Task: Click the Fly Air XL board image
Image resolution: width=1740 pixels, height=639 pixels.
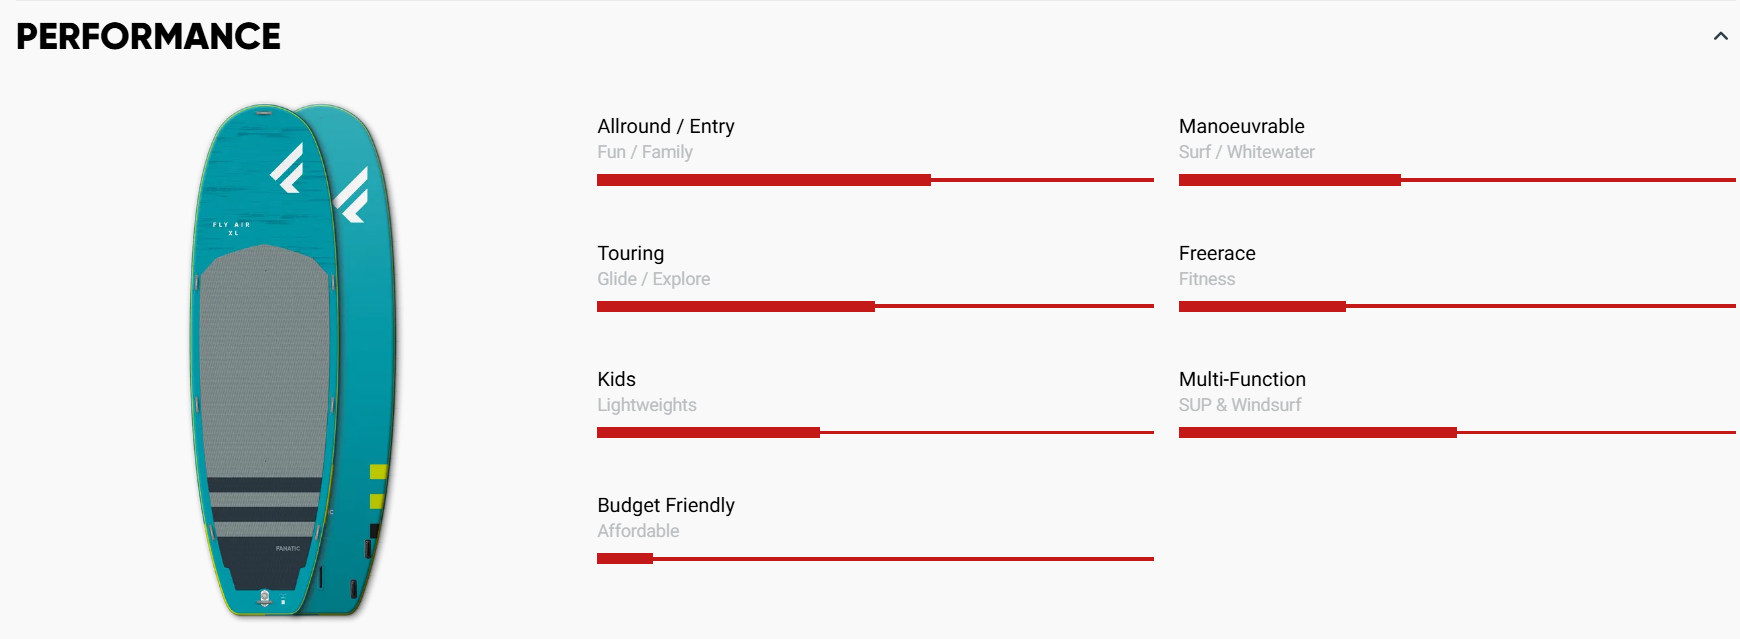Action: [x=292, y=360]
